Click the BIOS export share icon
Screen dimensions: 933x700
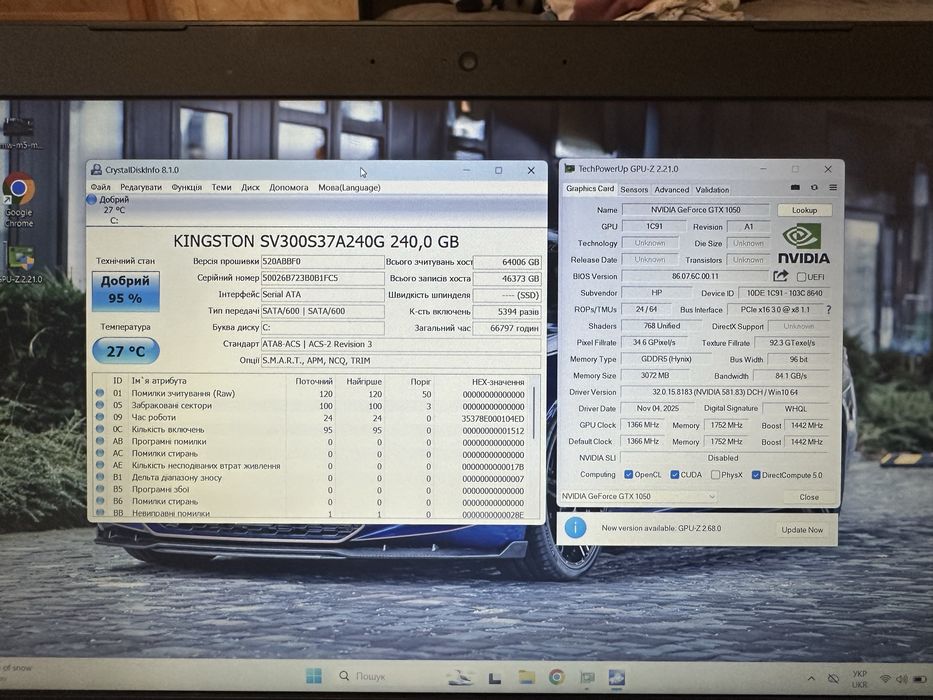[x=781, y=276]
